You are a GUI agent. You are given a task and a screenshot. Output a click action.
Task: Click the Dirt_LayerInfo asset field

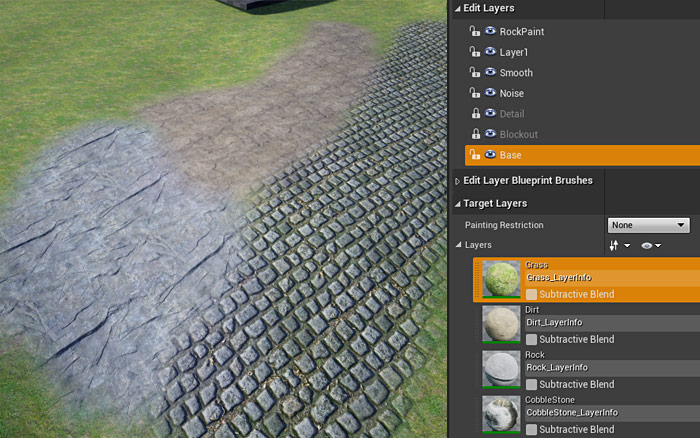pos(612,323)
